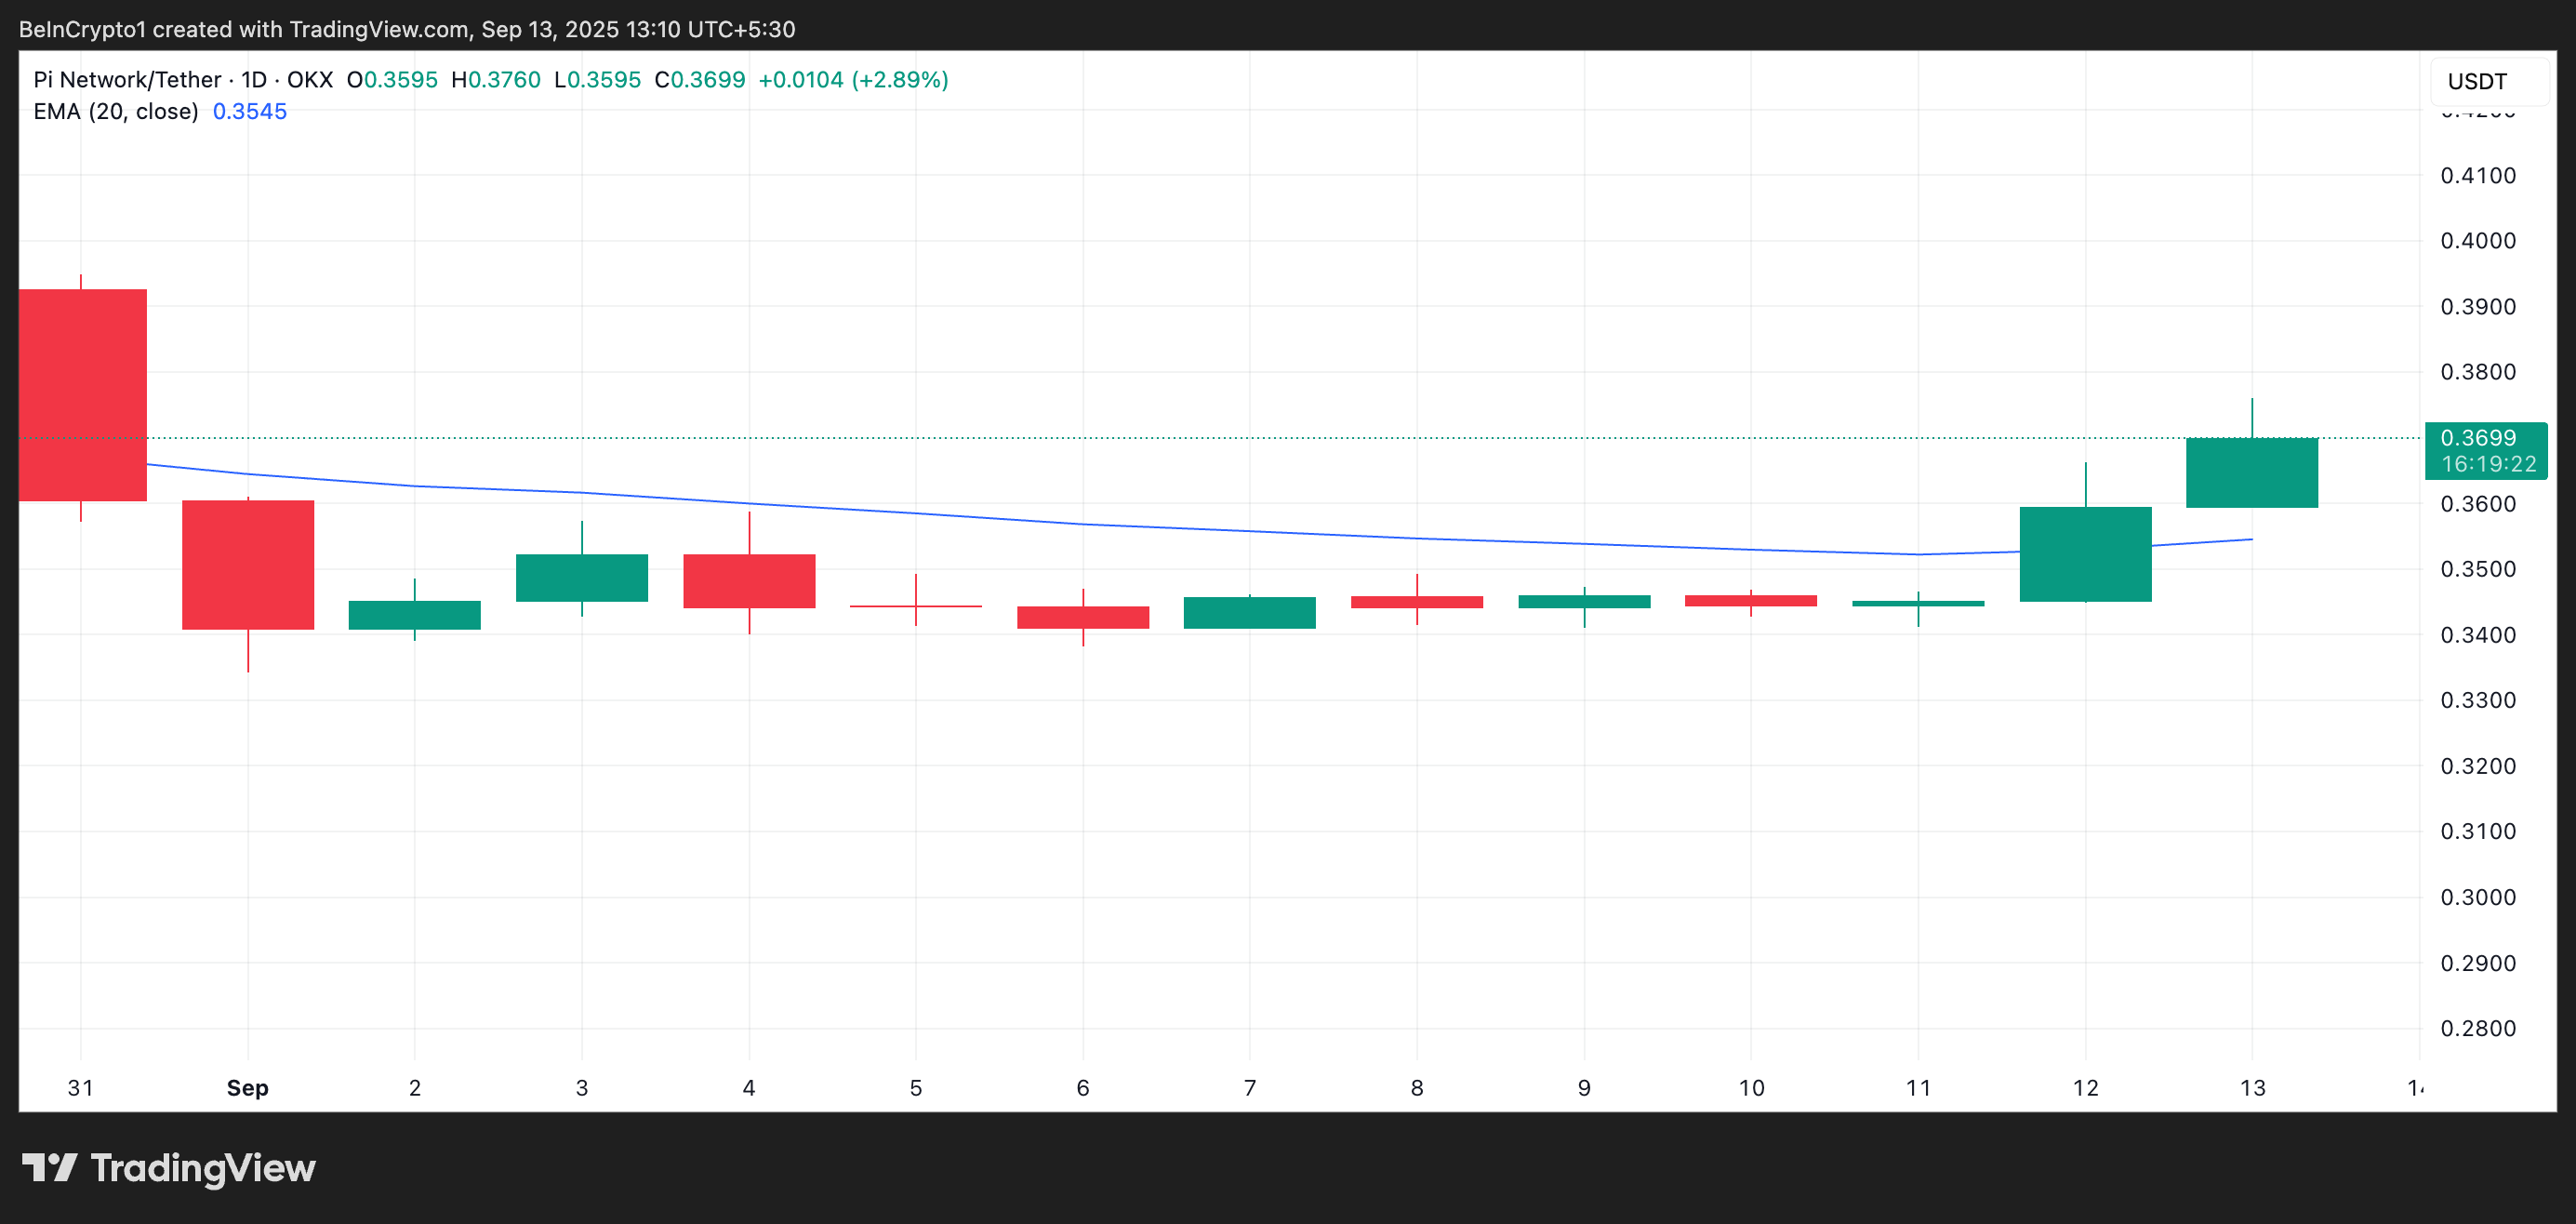Screen dimensions: 2576x1224
Task: Click the TradingView logo icon
Action: [49, 1167]
